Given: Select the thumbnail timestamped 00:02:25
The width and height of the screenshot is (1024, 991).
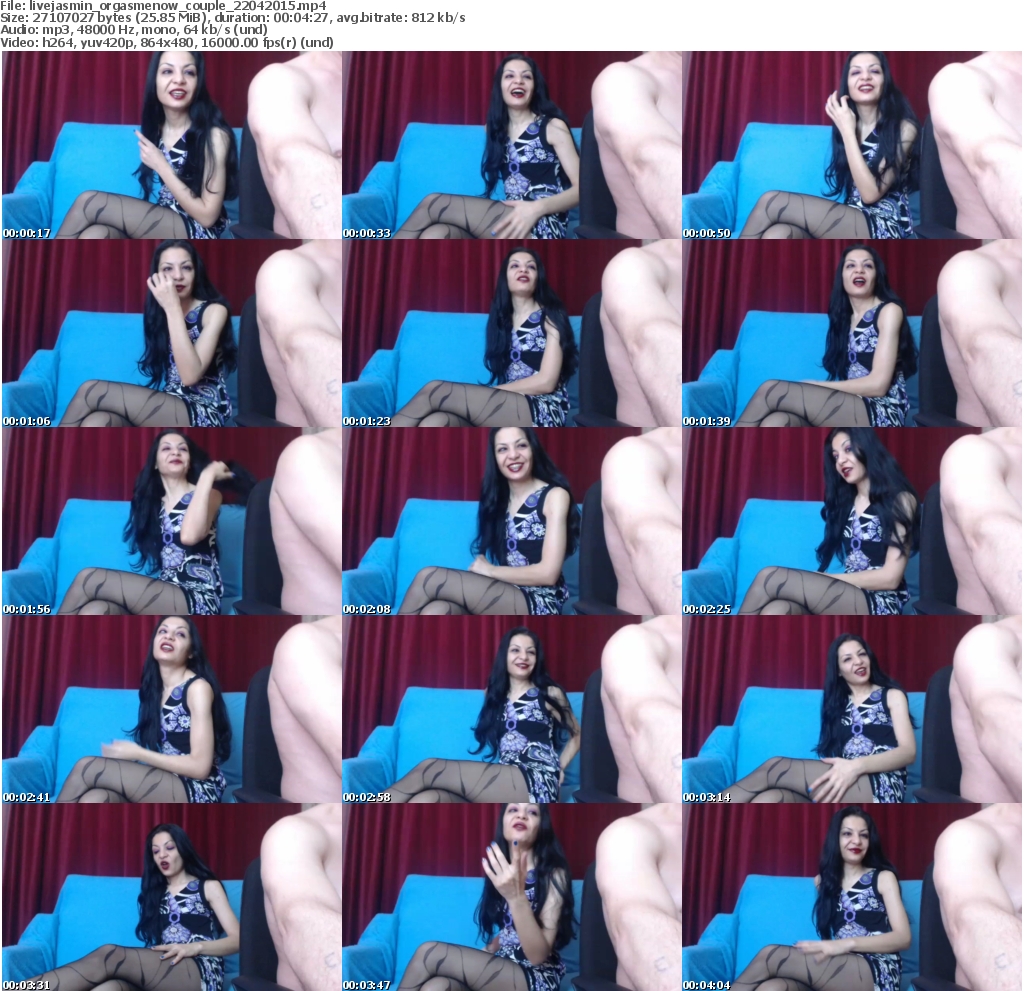Looking at the screenshot, I should (x=852, y=521).
